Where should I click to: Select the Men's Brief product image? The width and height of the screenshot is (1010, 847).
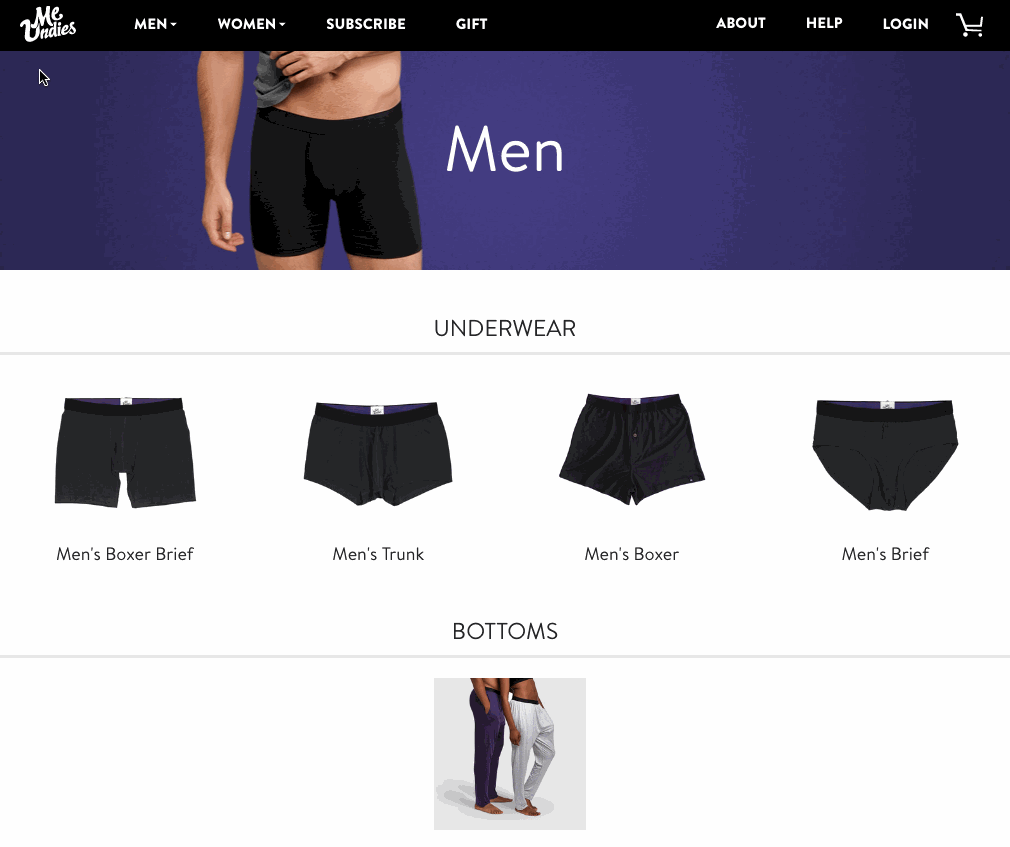tap(886, 455)
